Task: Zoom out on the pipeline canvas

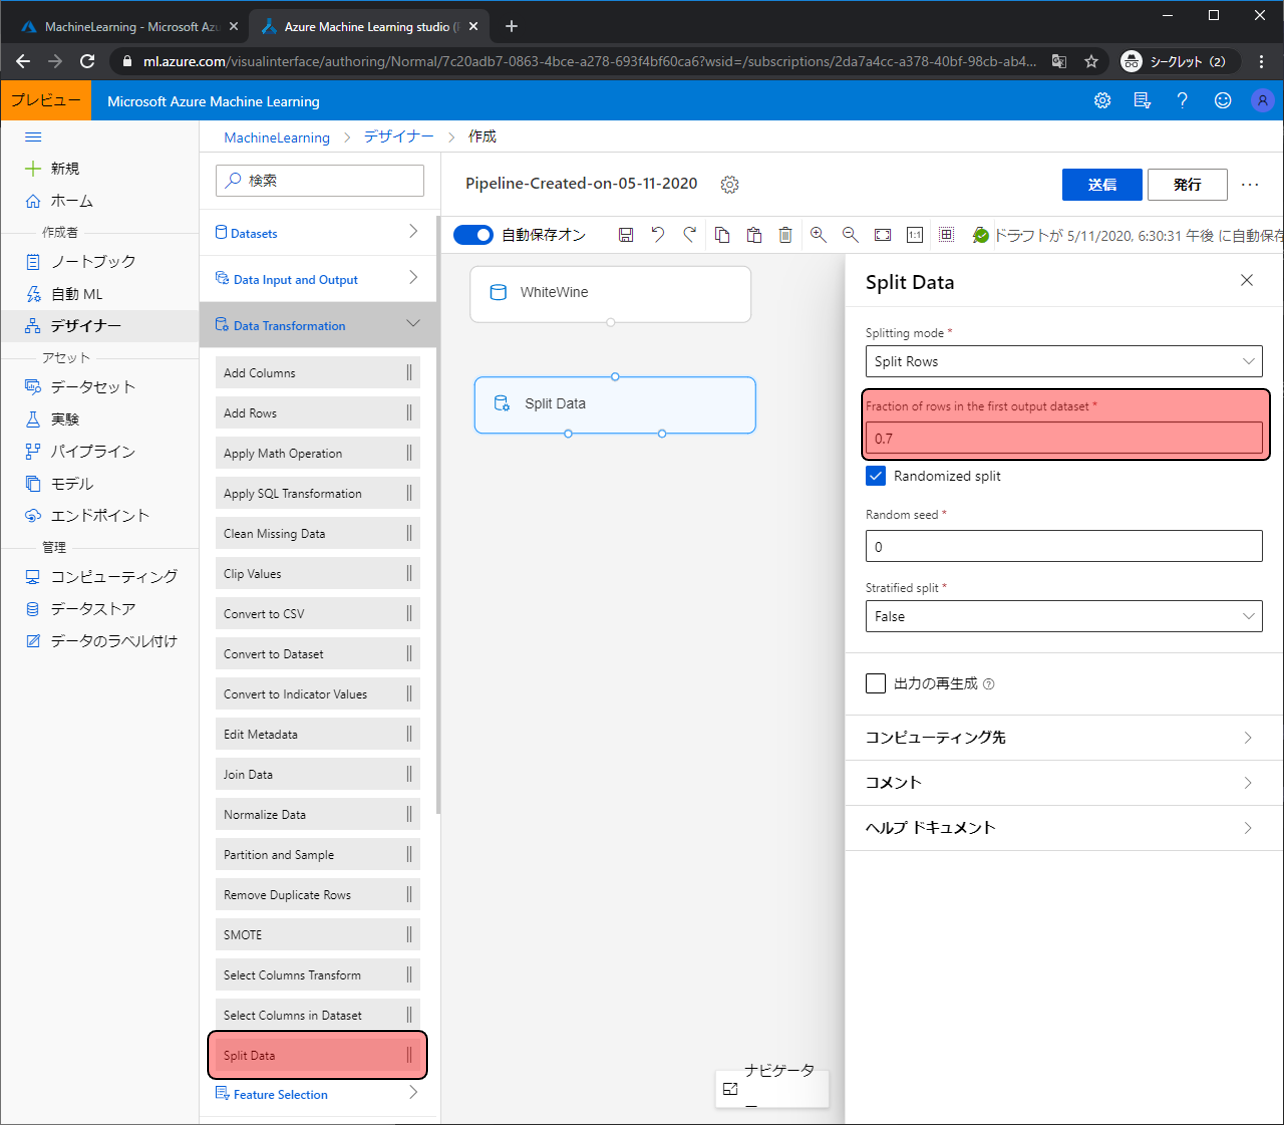Action: pos(850,235)
